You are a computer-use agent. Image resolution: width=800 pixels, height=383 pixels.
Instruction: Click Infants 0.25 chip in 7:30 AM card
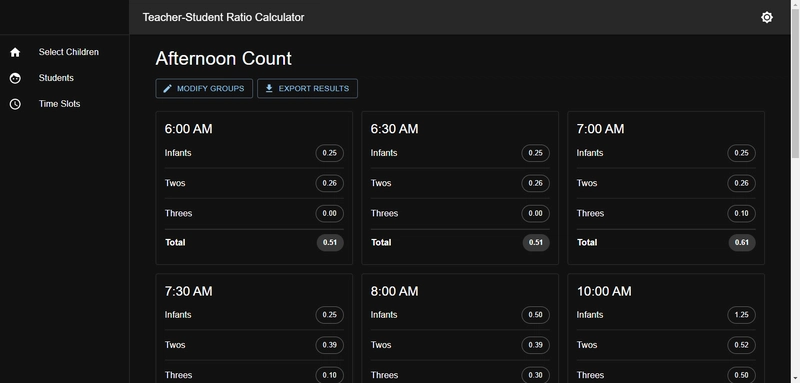[x=330, y=315]
